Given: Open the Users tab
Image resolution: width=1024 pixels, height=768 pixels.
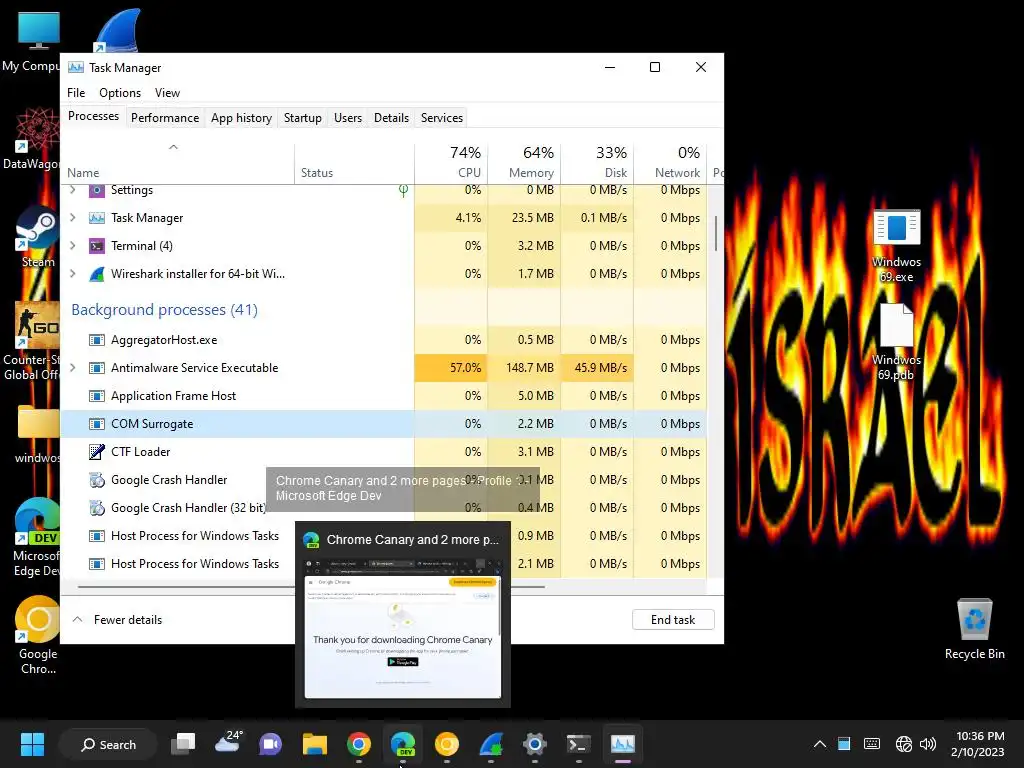Looking at the screenshot, I should click(x=347, y=118).
